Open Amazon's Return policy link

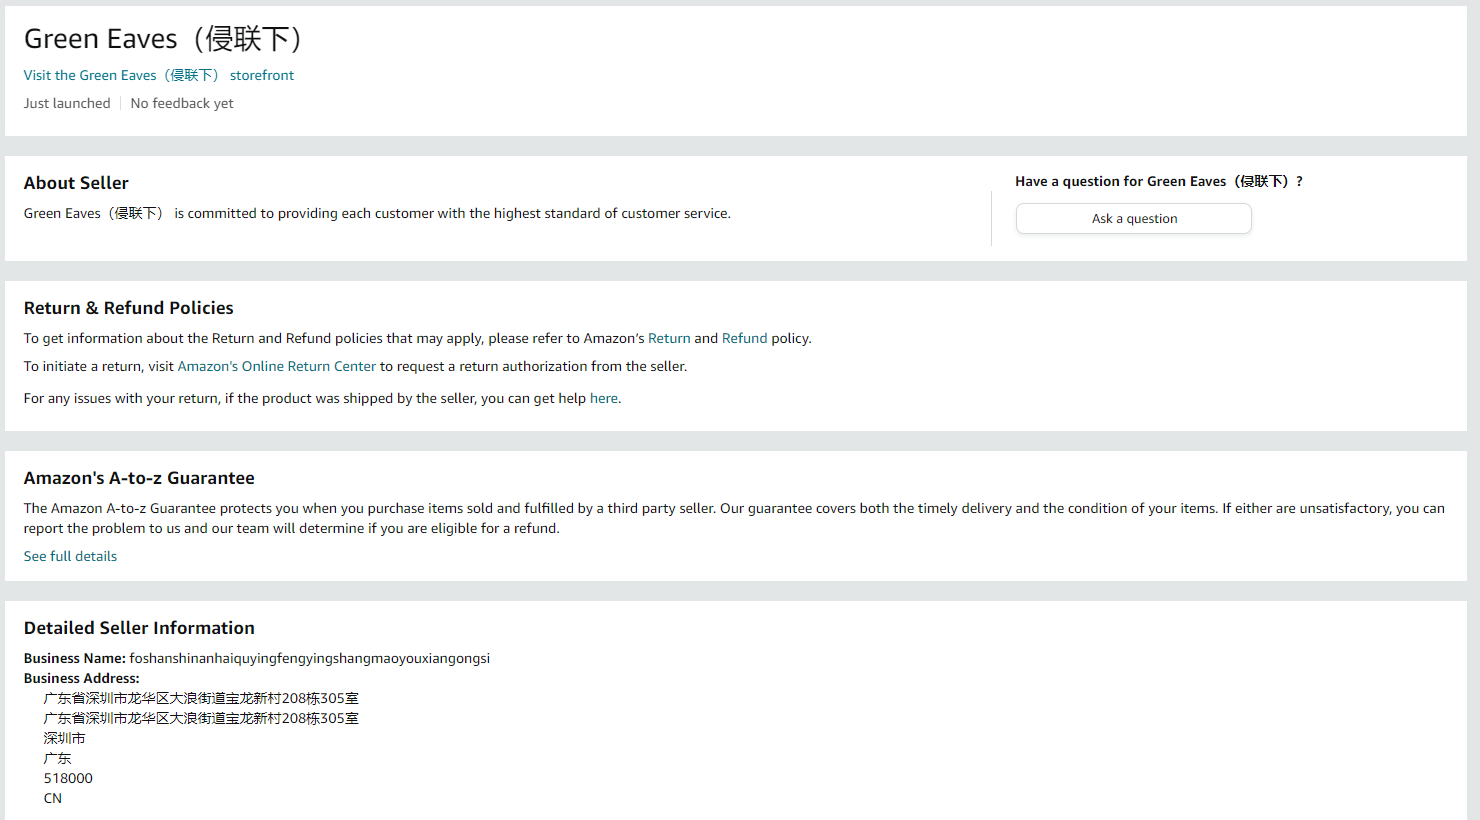tap(669, 338)
